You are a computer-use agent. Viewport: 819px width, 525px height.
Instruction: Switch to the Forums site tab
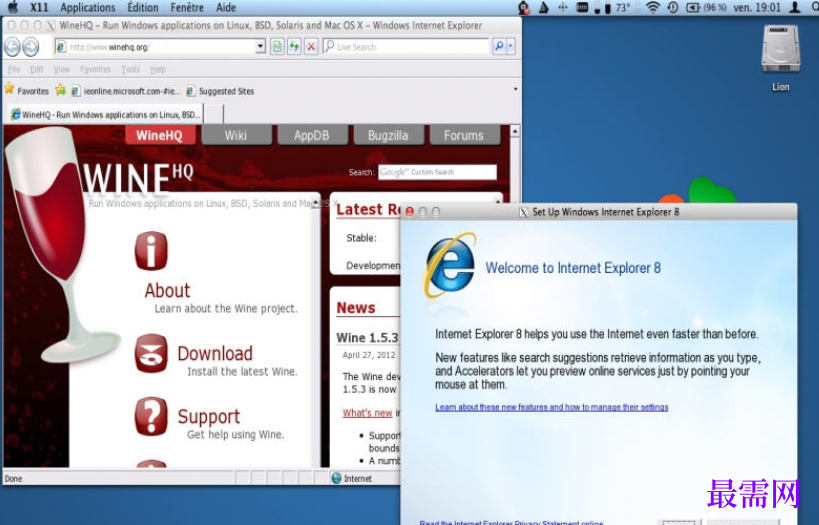(464, 135)
